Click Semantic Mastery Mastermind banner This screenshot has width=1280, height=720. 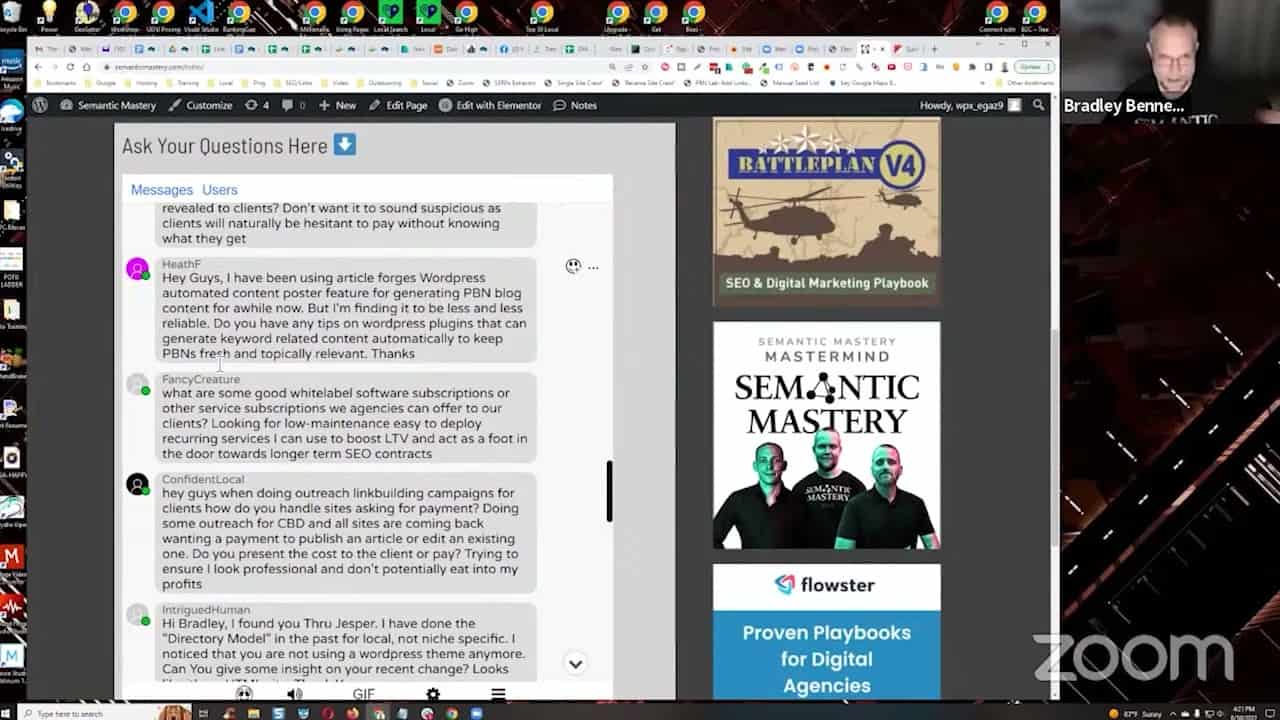click(826, 435)
